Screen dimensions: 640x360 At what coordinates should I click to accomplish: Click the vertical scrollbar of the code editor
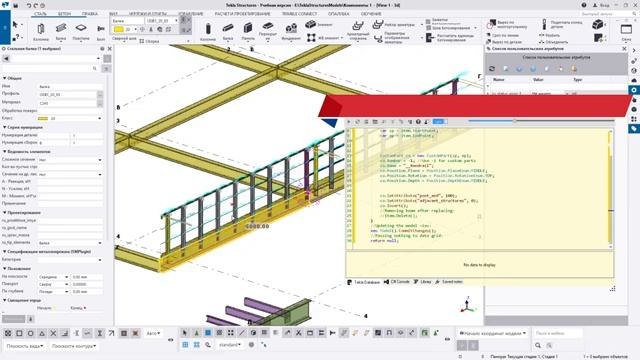(x=611, y=188)
